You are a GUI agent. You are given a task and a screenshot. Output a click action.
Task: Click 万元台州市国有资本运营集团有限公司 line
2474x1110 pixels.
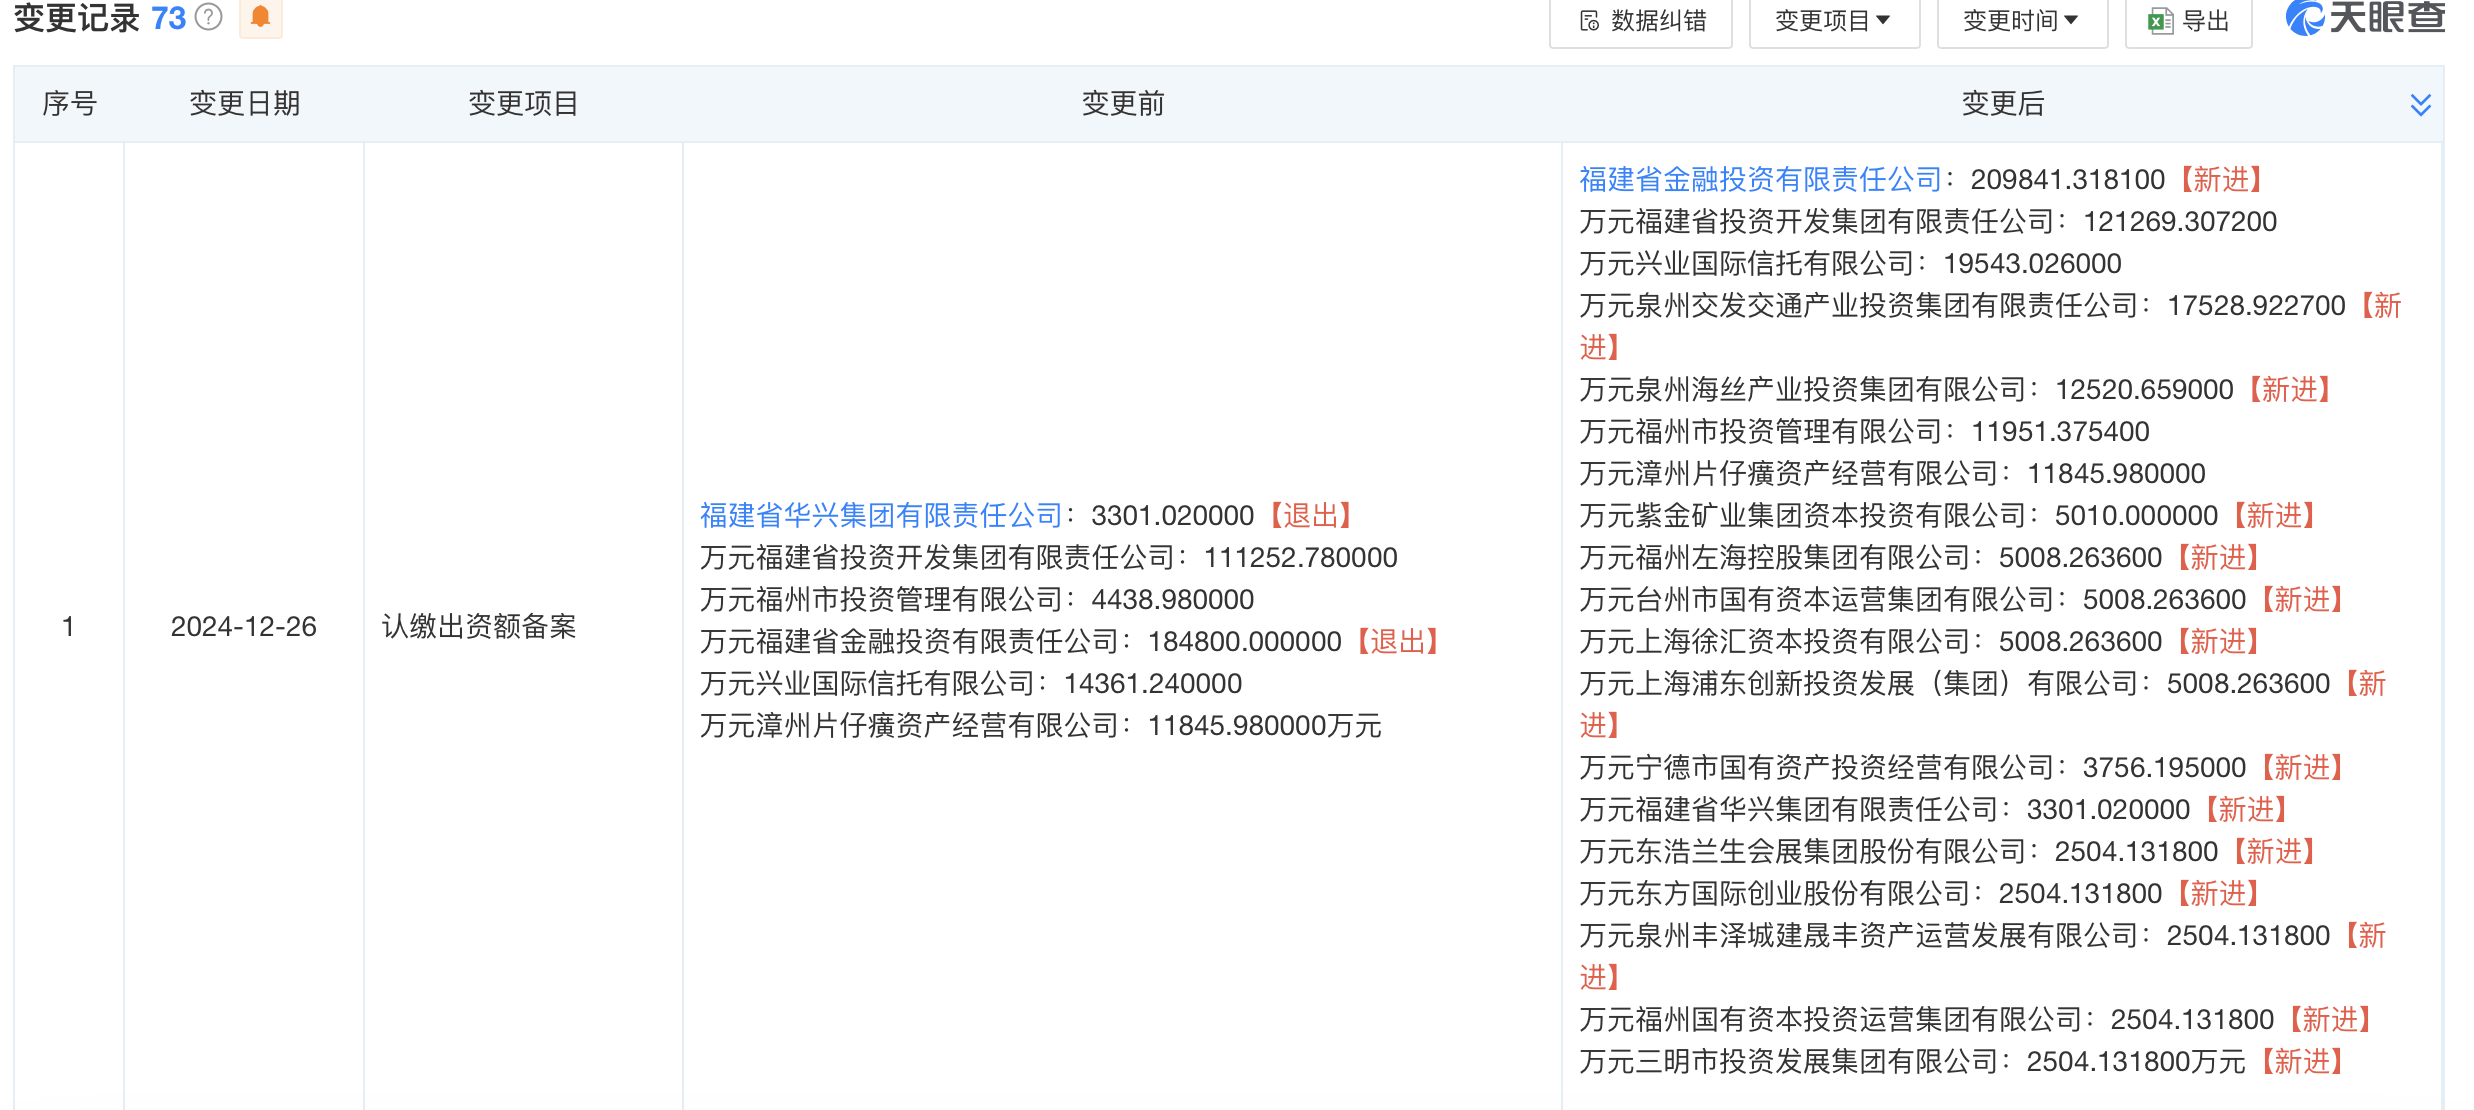1962,599
